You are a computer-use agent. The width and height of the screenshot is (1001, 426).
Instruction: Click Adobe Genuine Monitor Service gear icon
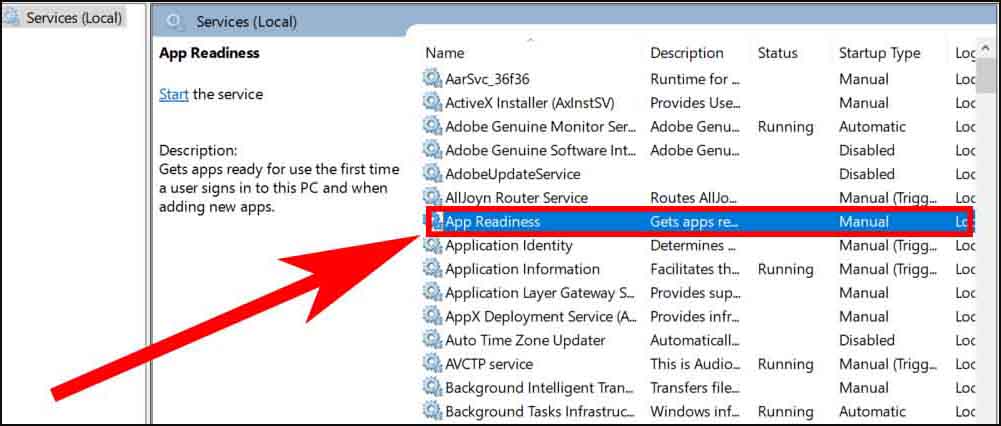(x=432, y=126)
